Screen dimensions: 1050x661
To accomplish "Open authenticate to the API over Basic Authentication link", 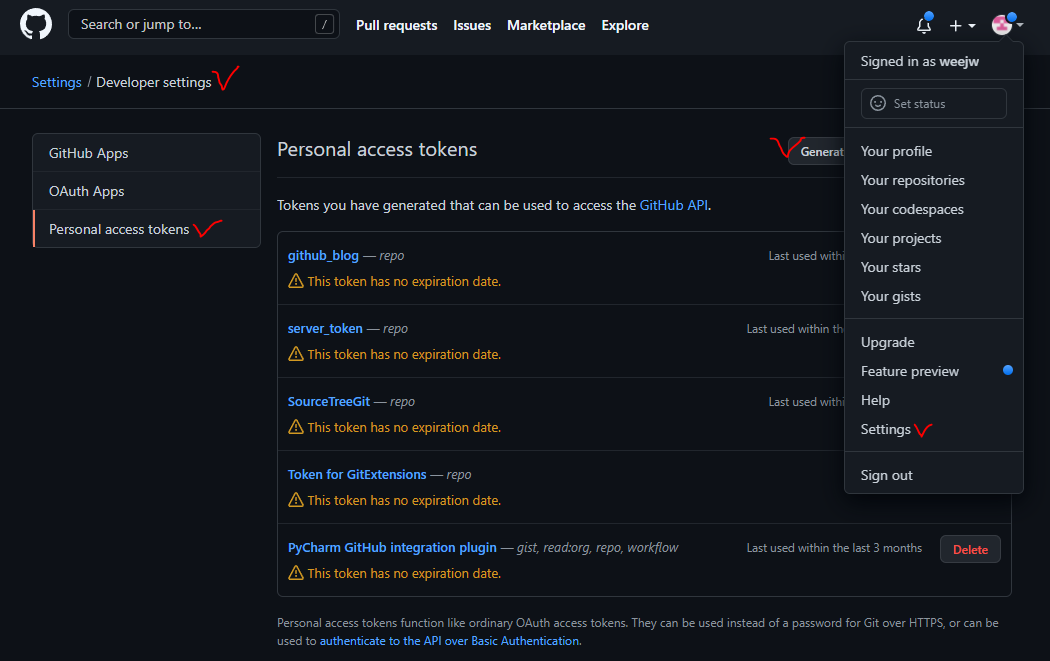I will tap(449, 641).
